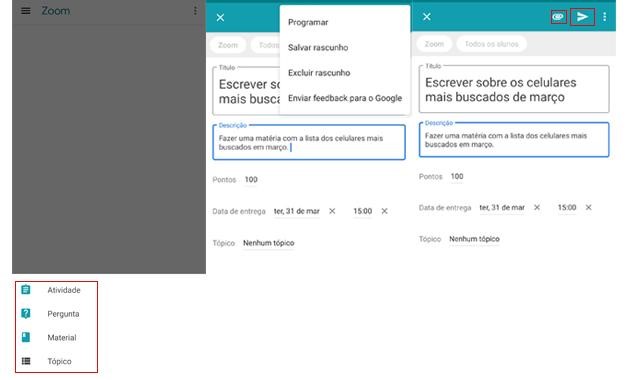628x380 pixels.
Task: Open the hamburger menu next to Zoom
Action: 26,11
